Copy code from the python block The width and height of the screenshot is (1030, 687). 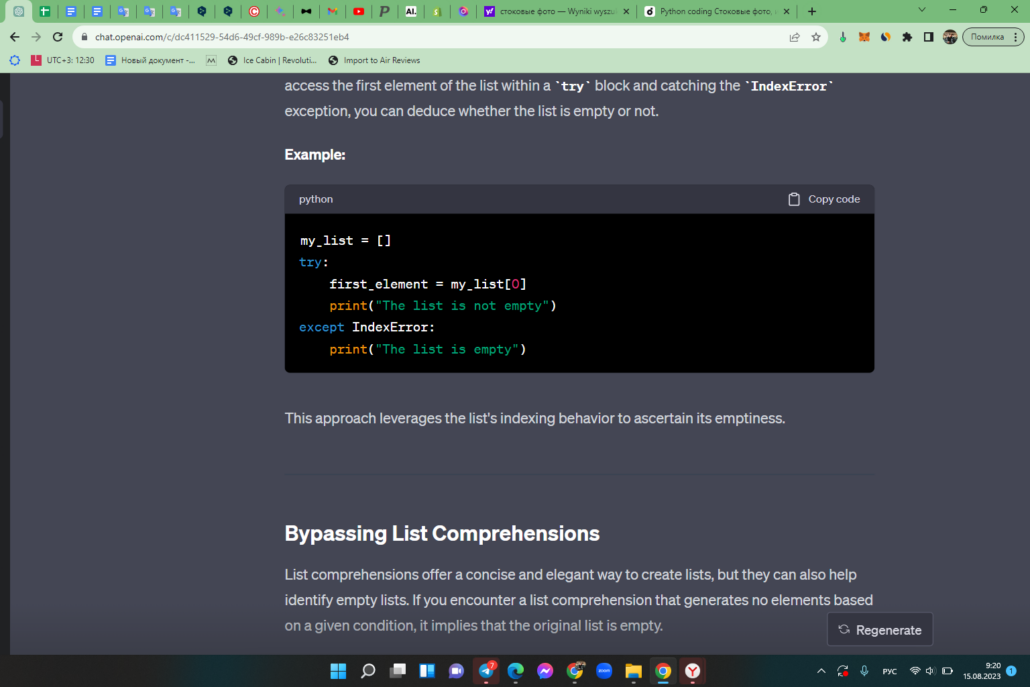pyautogui.click(x=824, y=199)
